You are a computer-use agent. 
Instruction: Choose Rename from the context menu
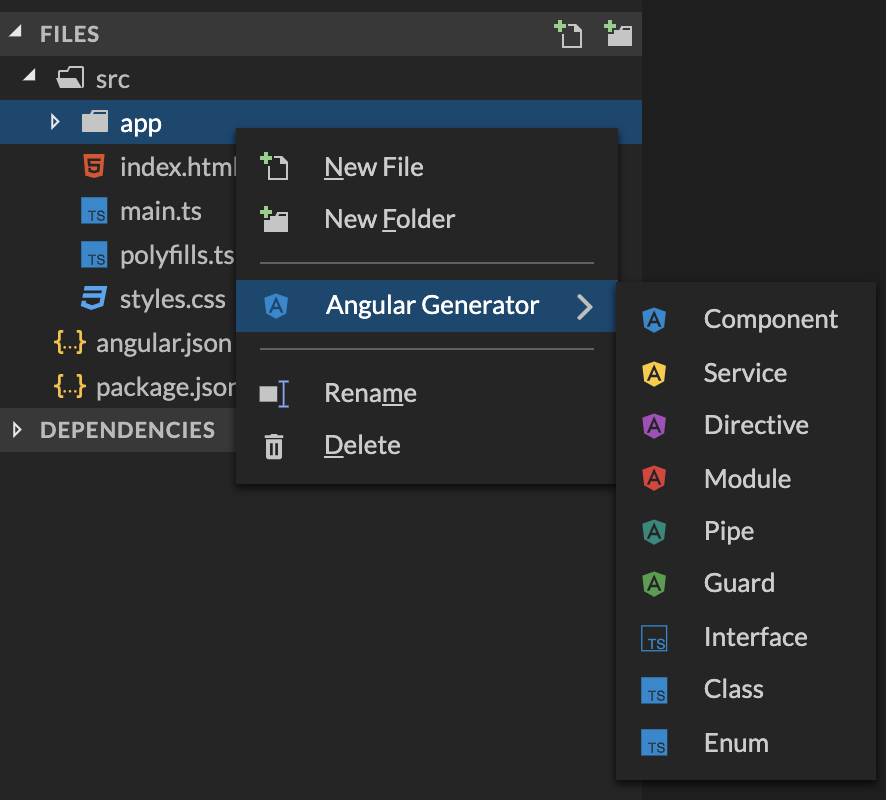pos(427,393)
